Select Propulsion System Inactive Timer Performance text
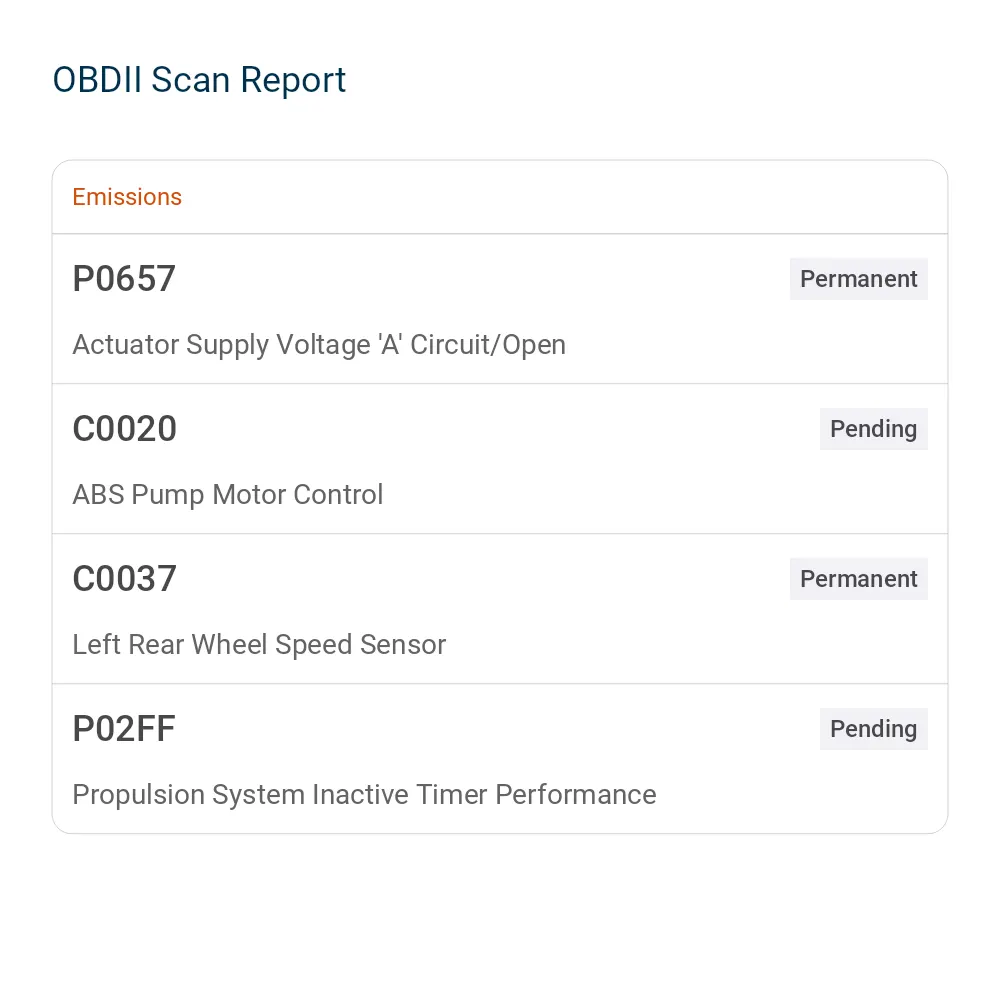1000x1000 pixels. pyautogui.click(x=364, y=795)
